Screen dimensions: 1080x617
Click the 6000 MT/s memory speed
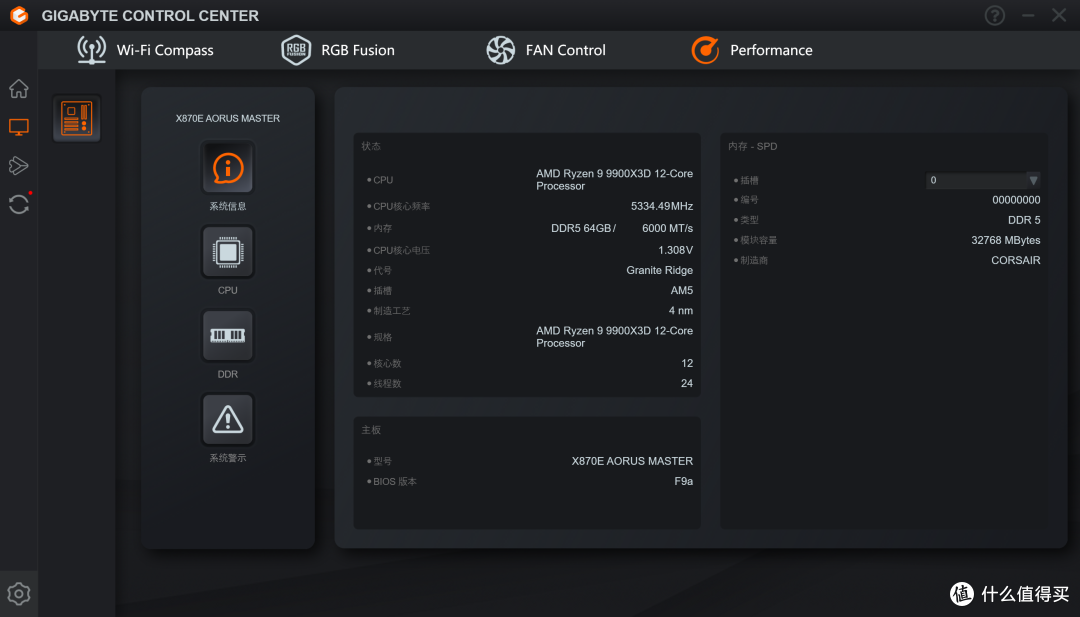point(667,228)
